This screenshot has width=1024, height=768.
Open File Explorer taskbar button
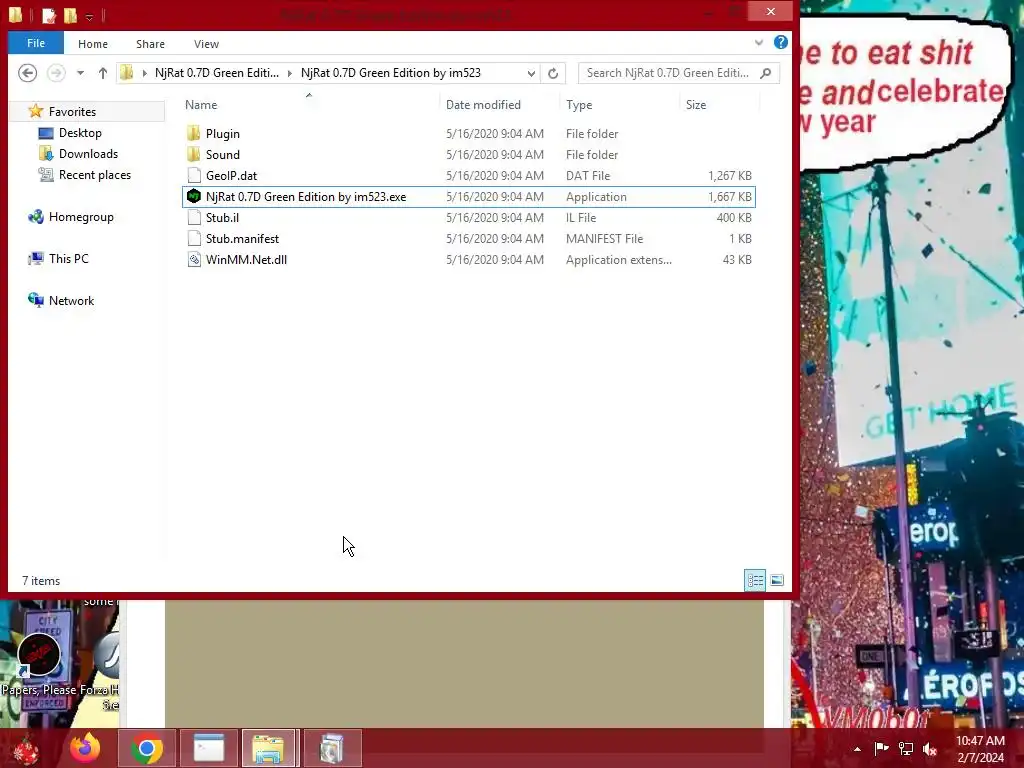[270, 748]
